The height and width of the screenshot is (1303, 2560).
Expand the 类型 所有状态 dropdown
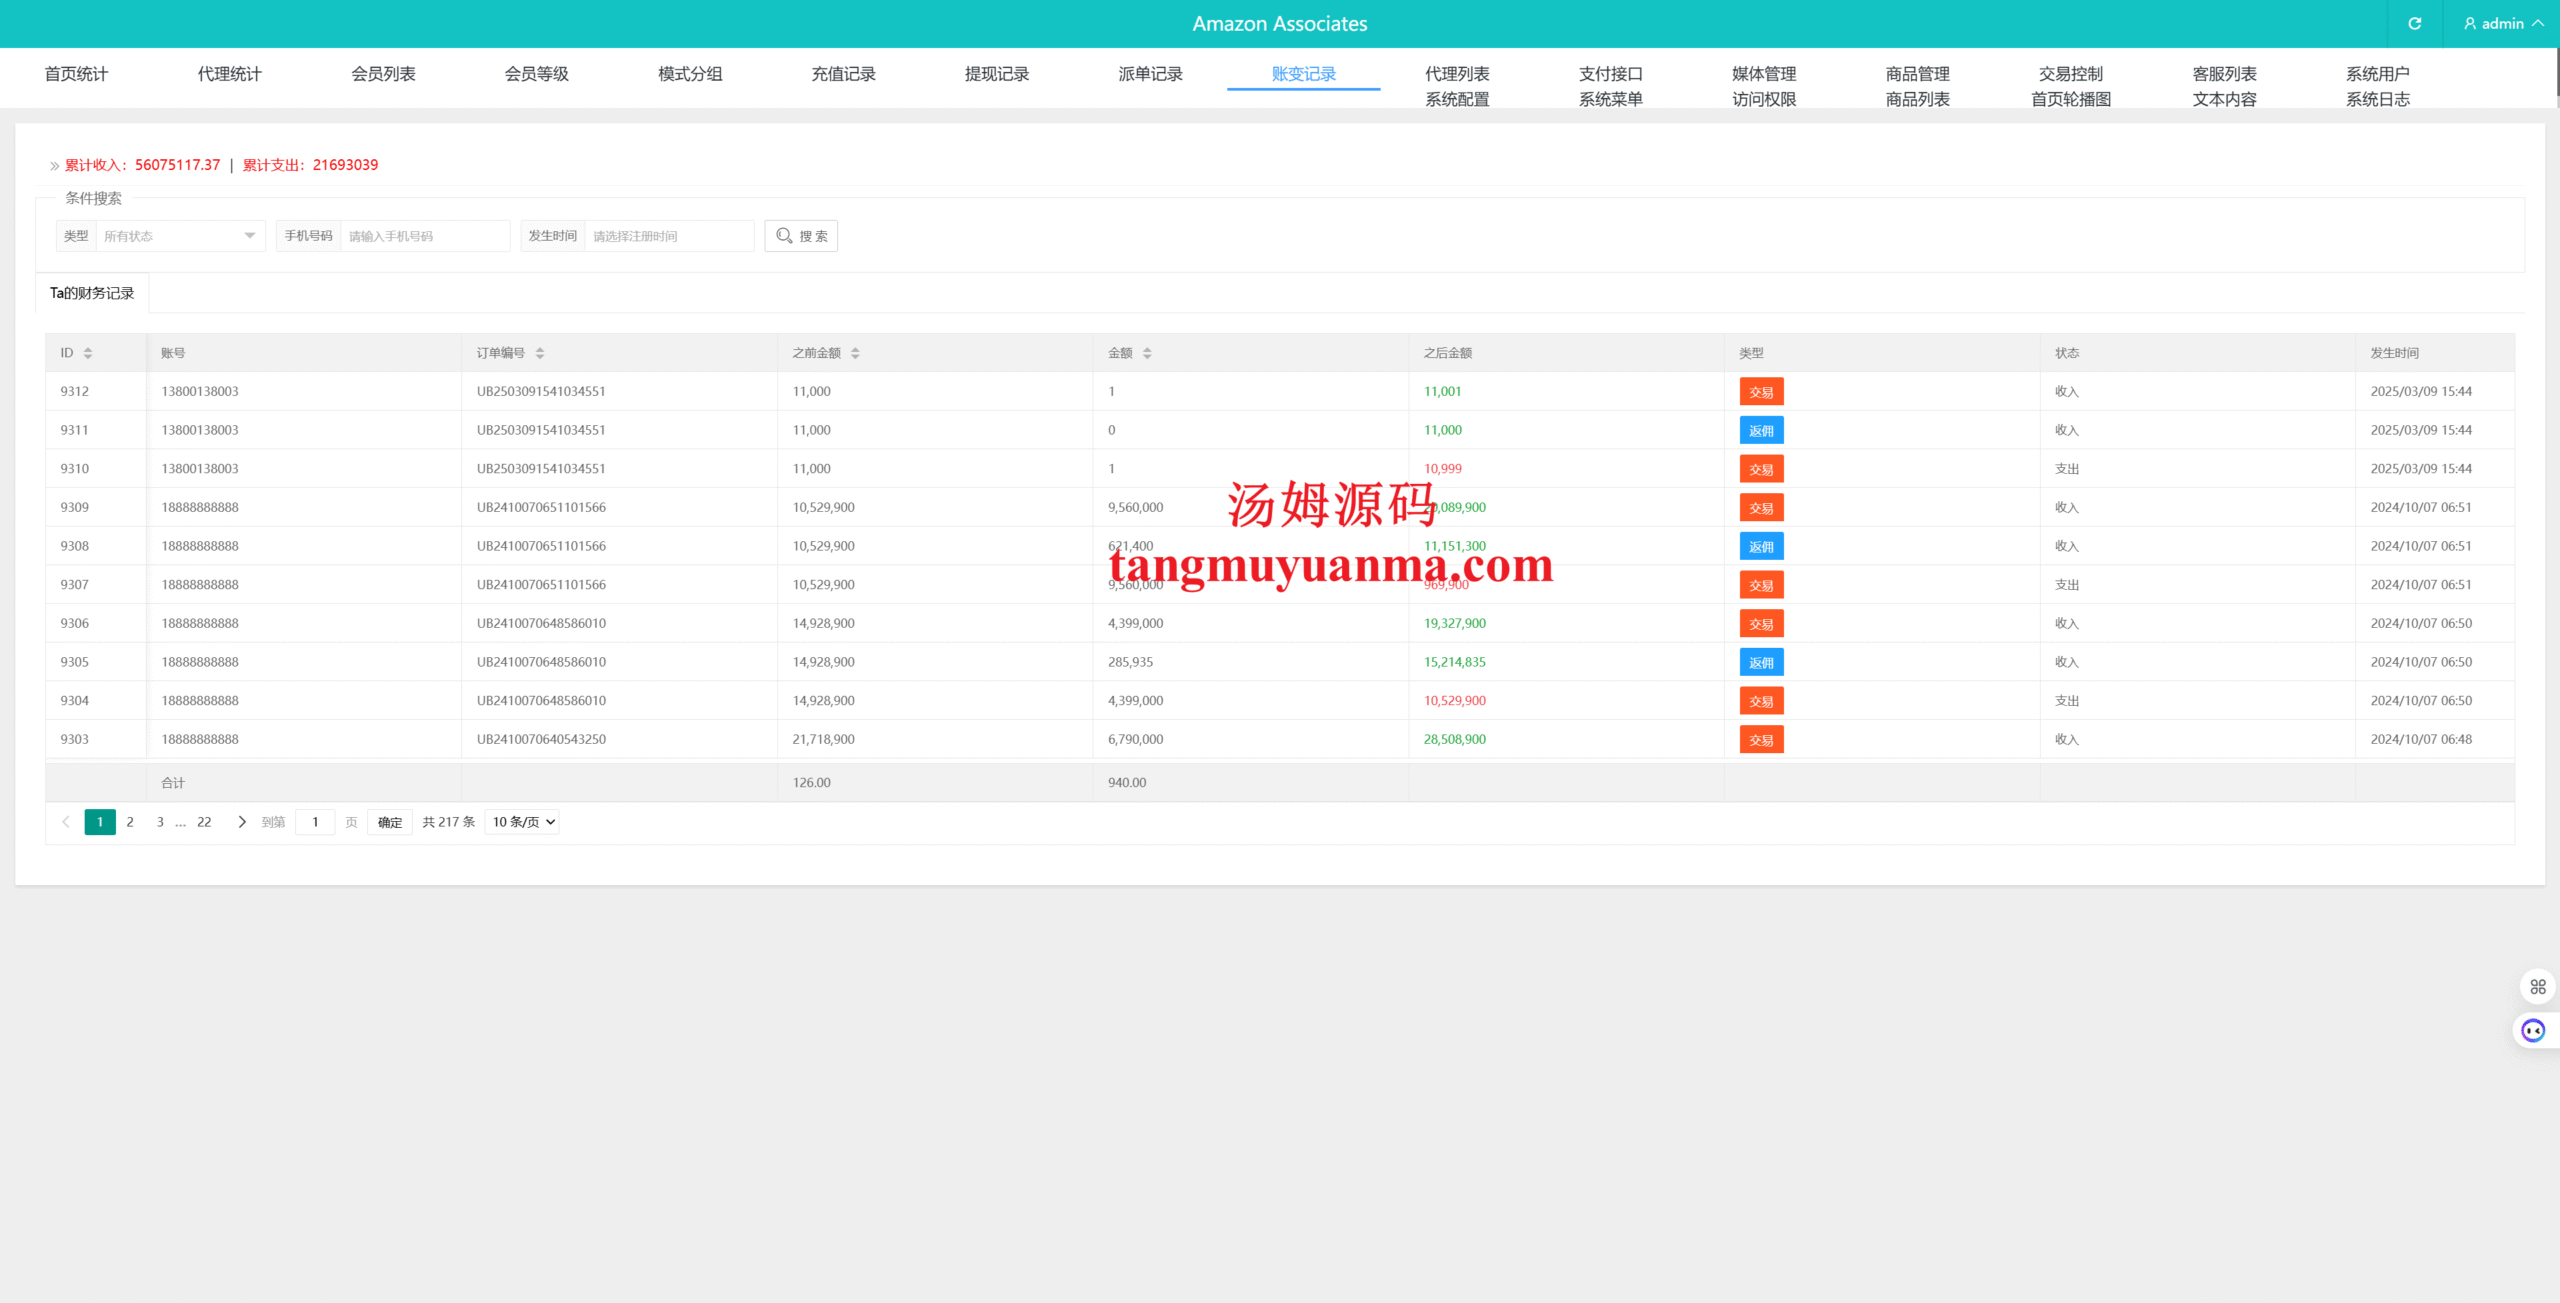180,236
